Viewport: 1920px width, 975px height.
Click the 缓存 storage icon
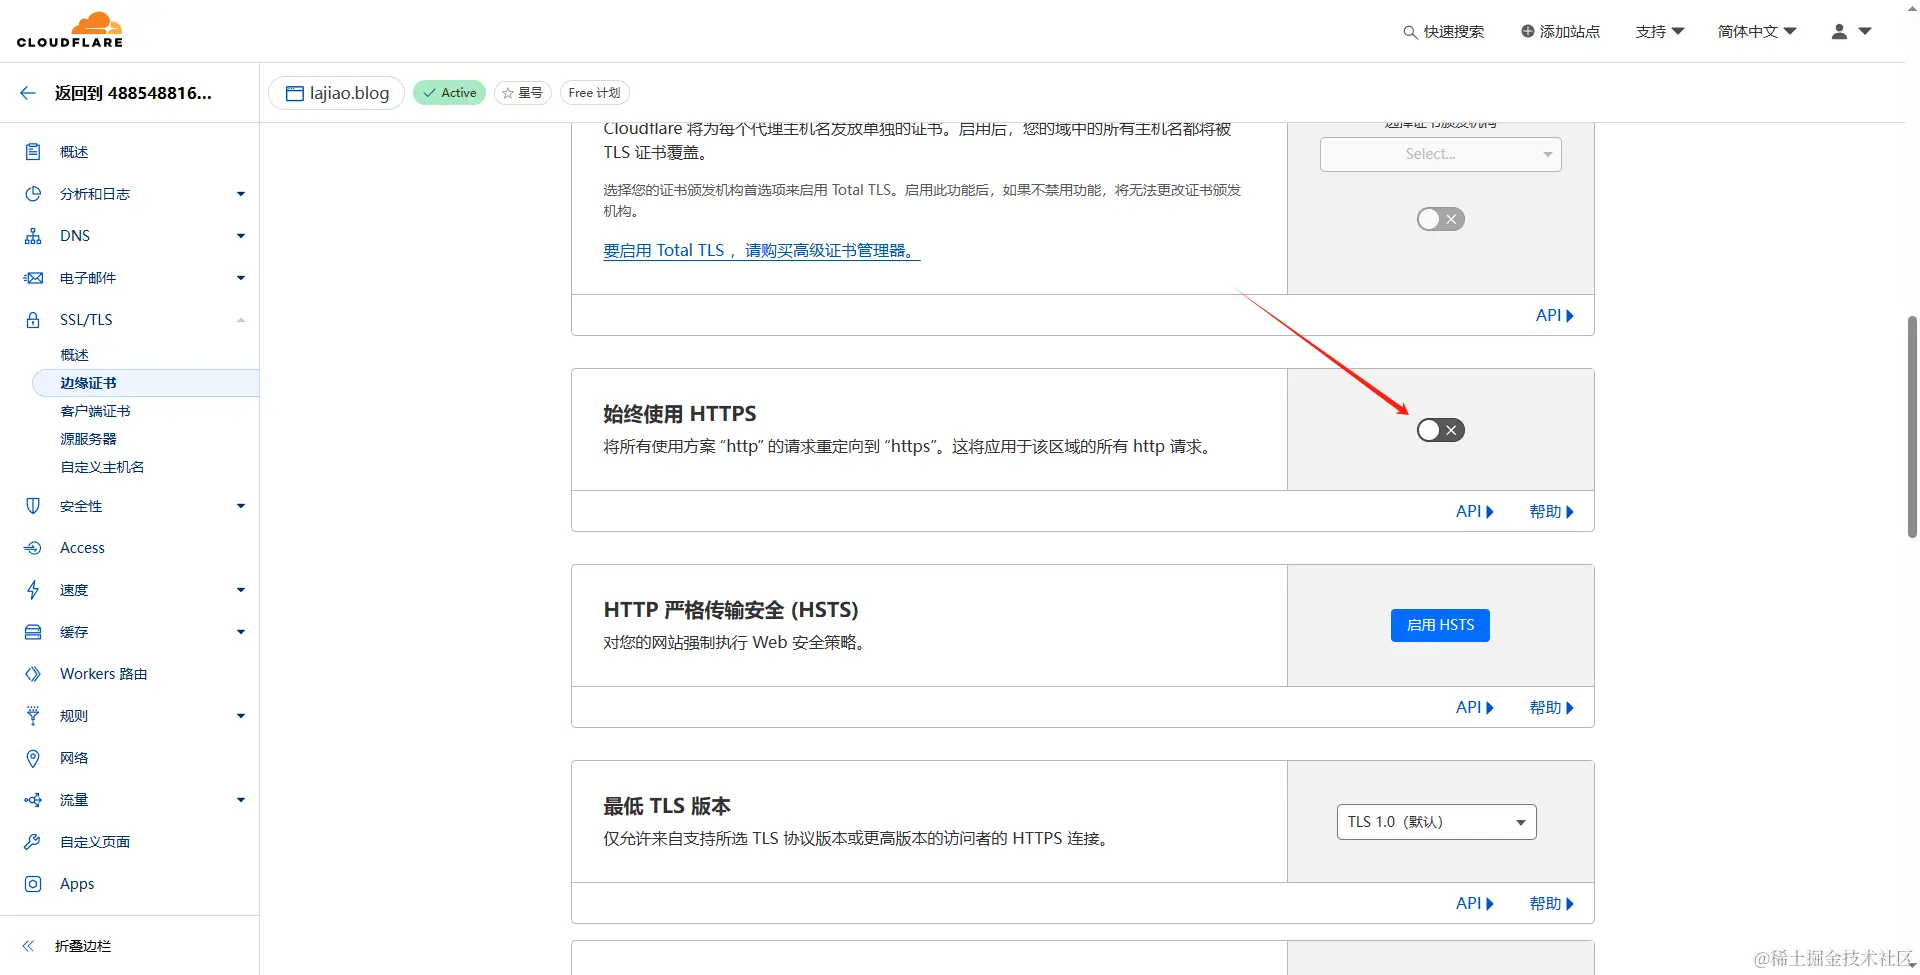pyautogui.click(x=33, y=632)
